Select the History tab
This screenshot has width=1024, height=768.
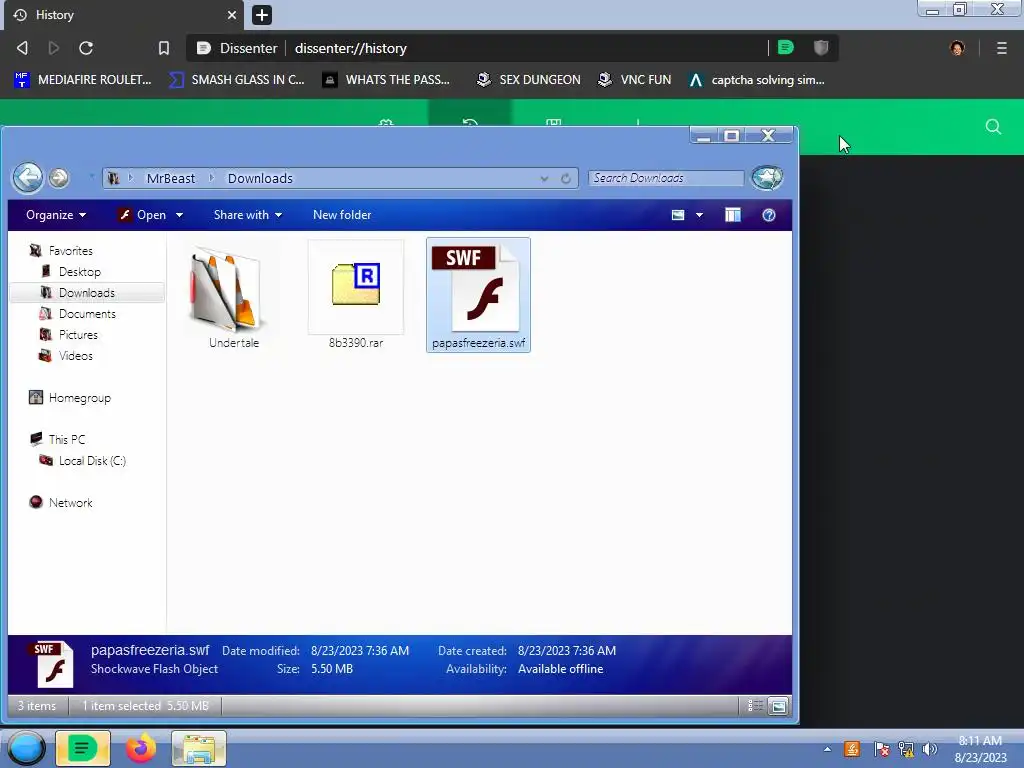pos(124,15)
